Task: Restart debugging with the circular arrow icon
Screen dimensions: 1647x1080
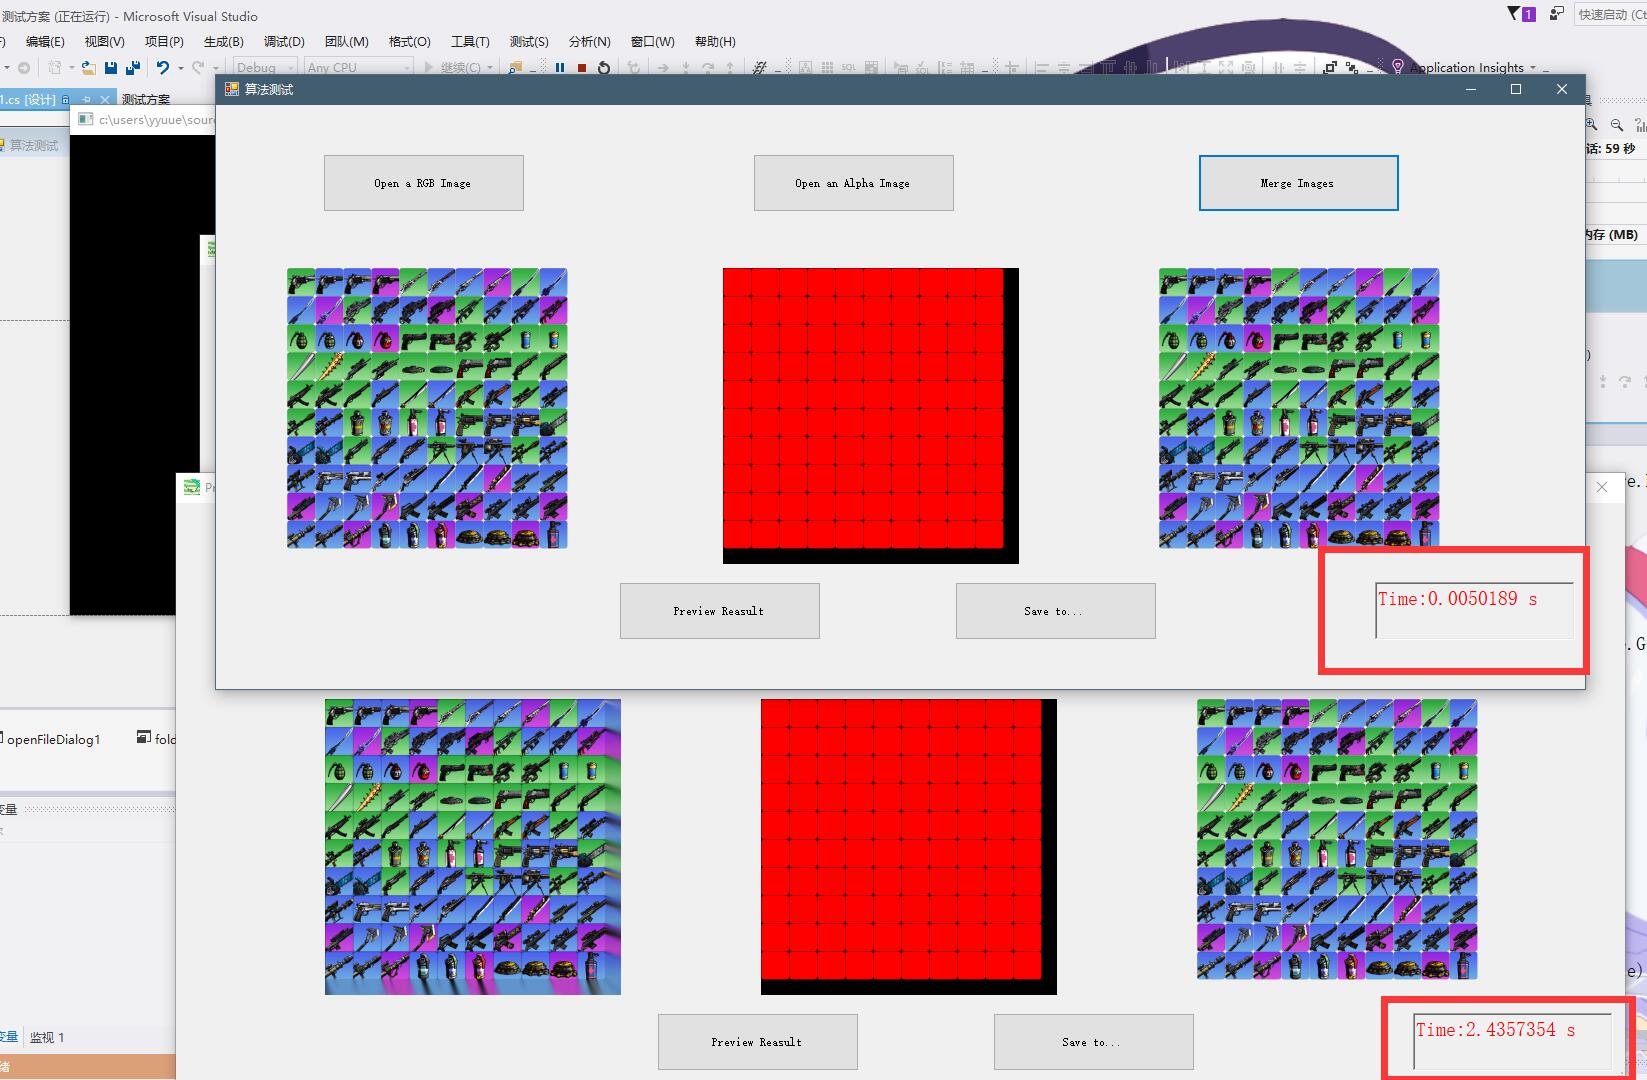Action: pyautogui.click(x=604, y=67)
